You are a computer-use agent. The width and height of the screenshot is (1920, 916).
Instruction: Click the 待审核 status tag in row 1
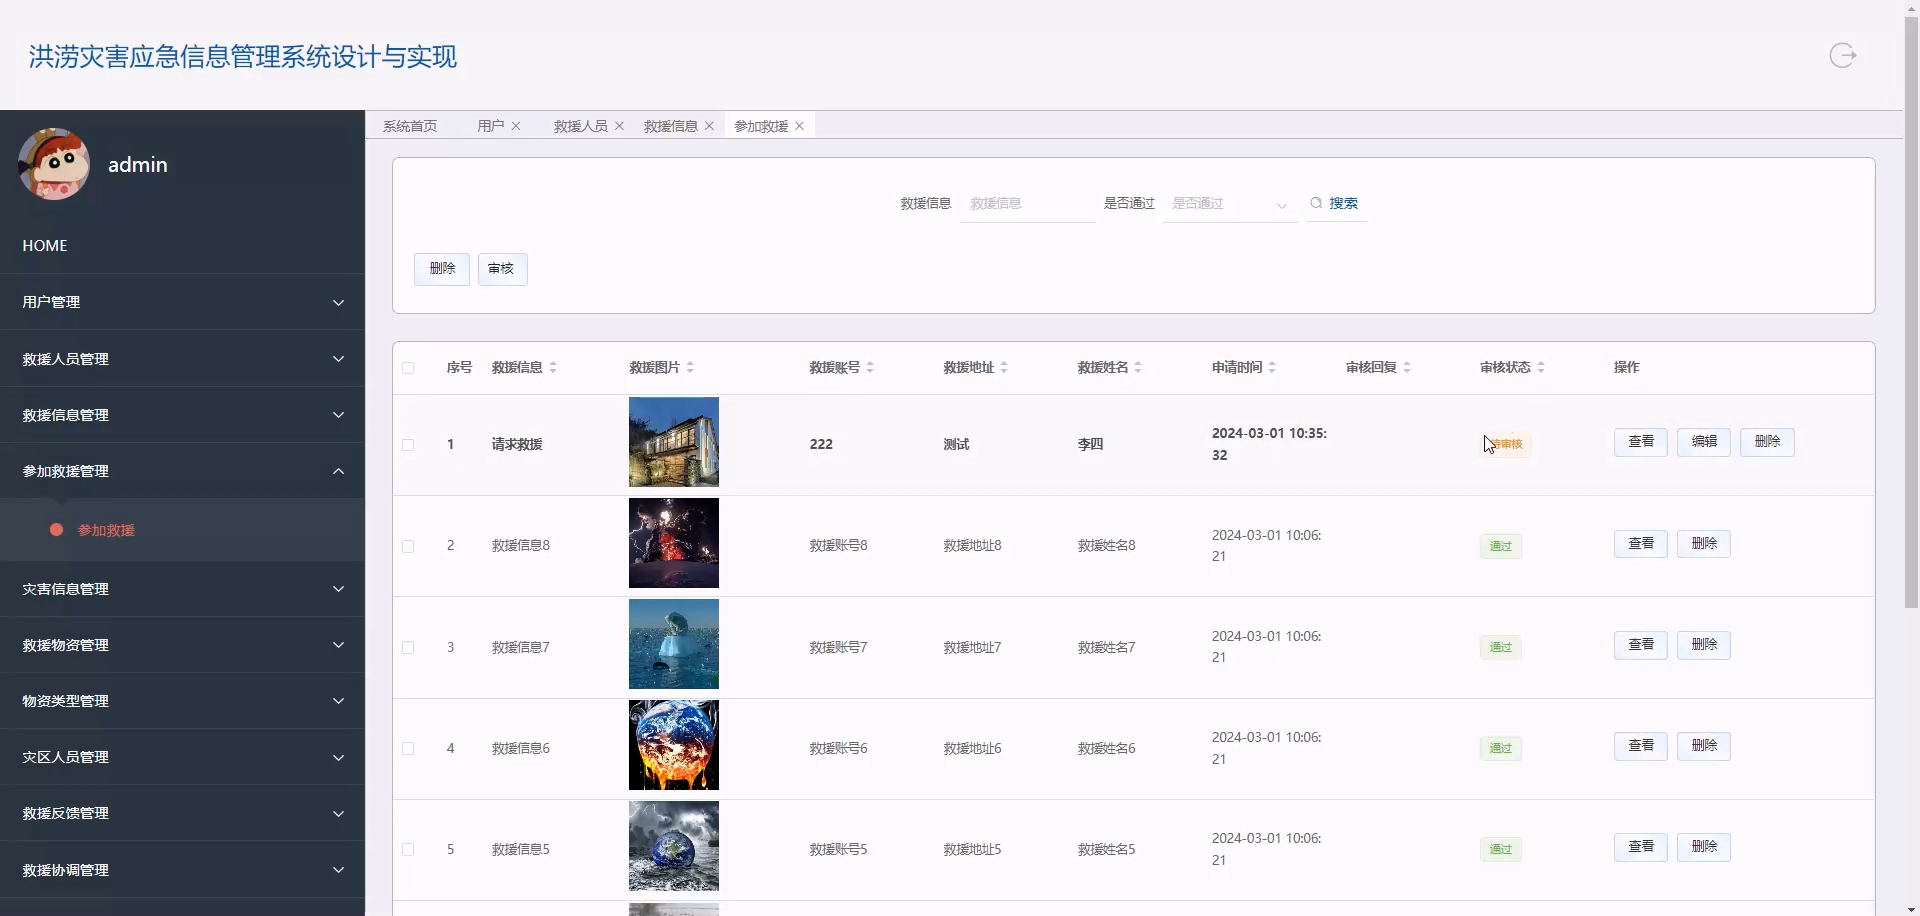(x=1505, y=445)
